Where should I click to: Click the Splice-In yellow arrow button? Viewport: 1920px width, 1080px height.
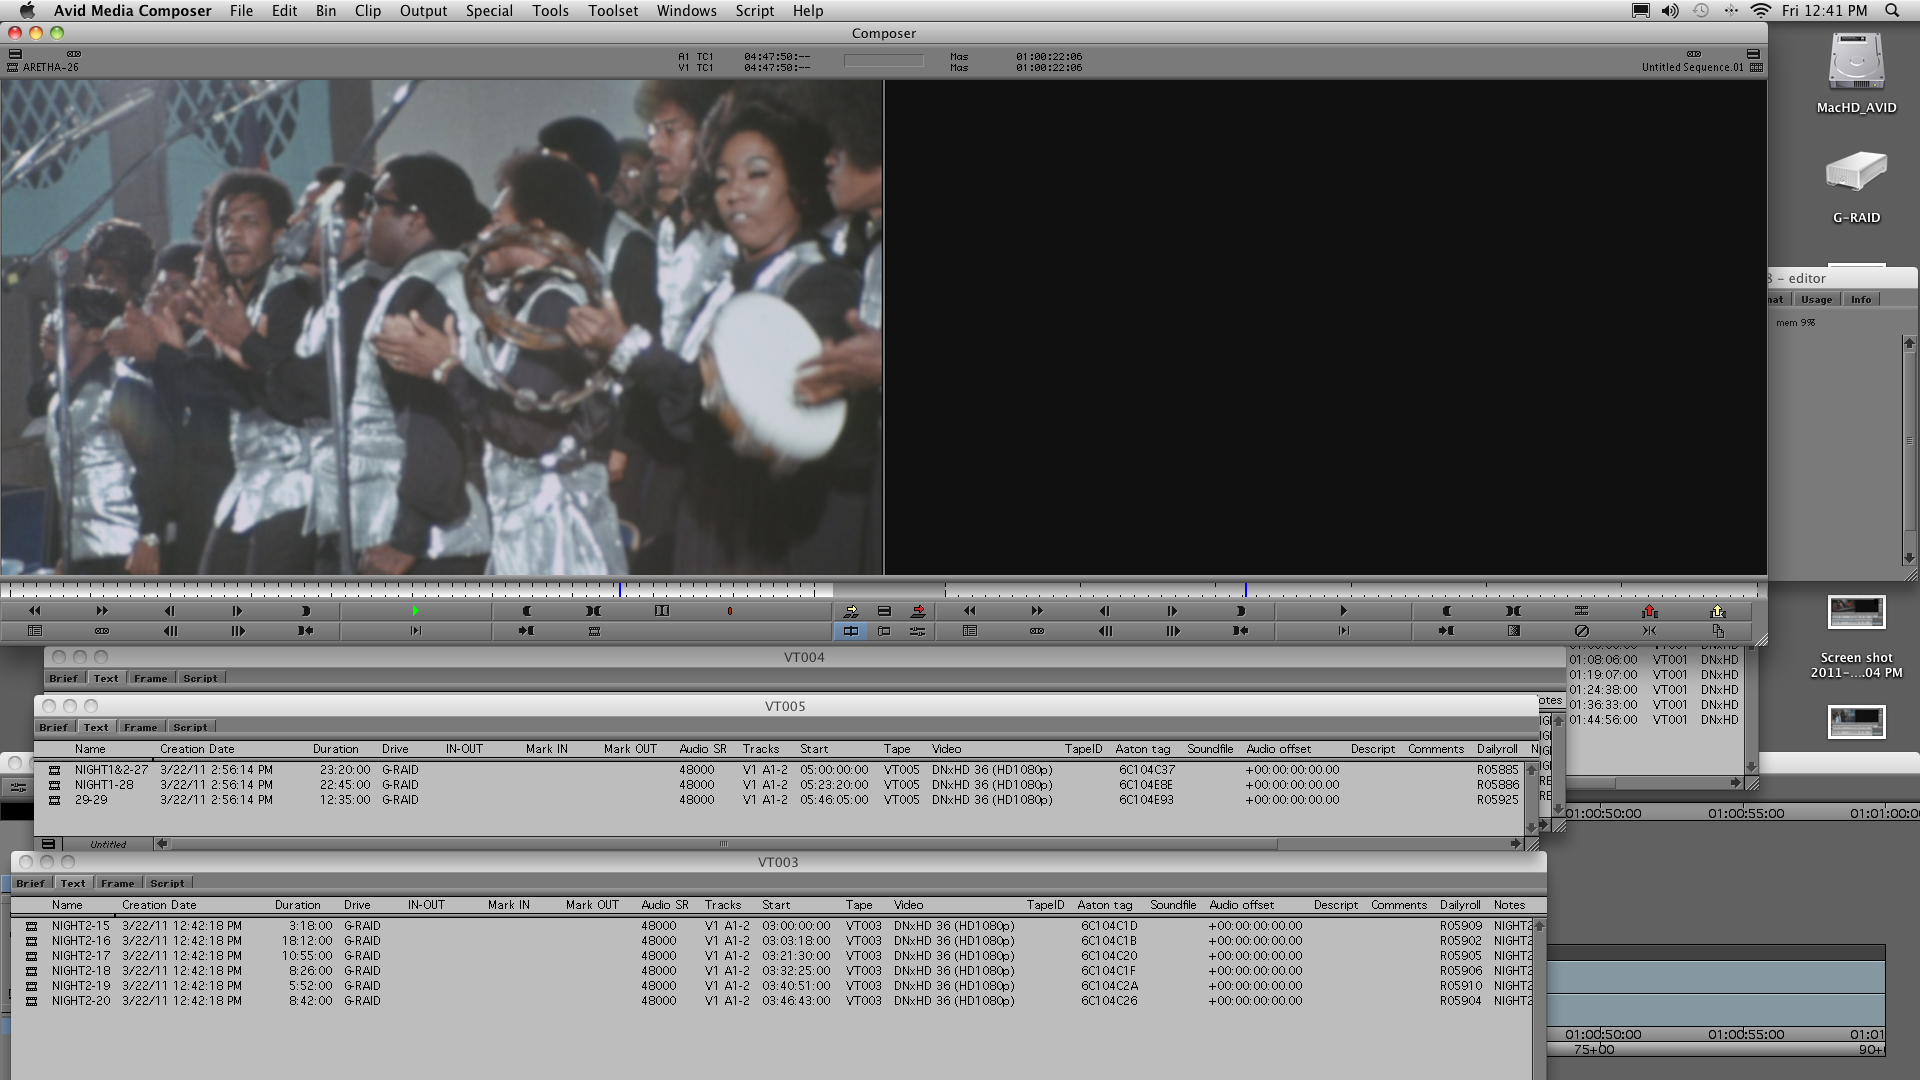851,611
